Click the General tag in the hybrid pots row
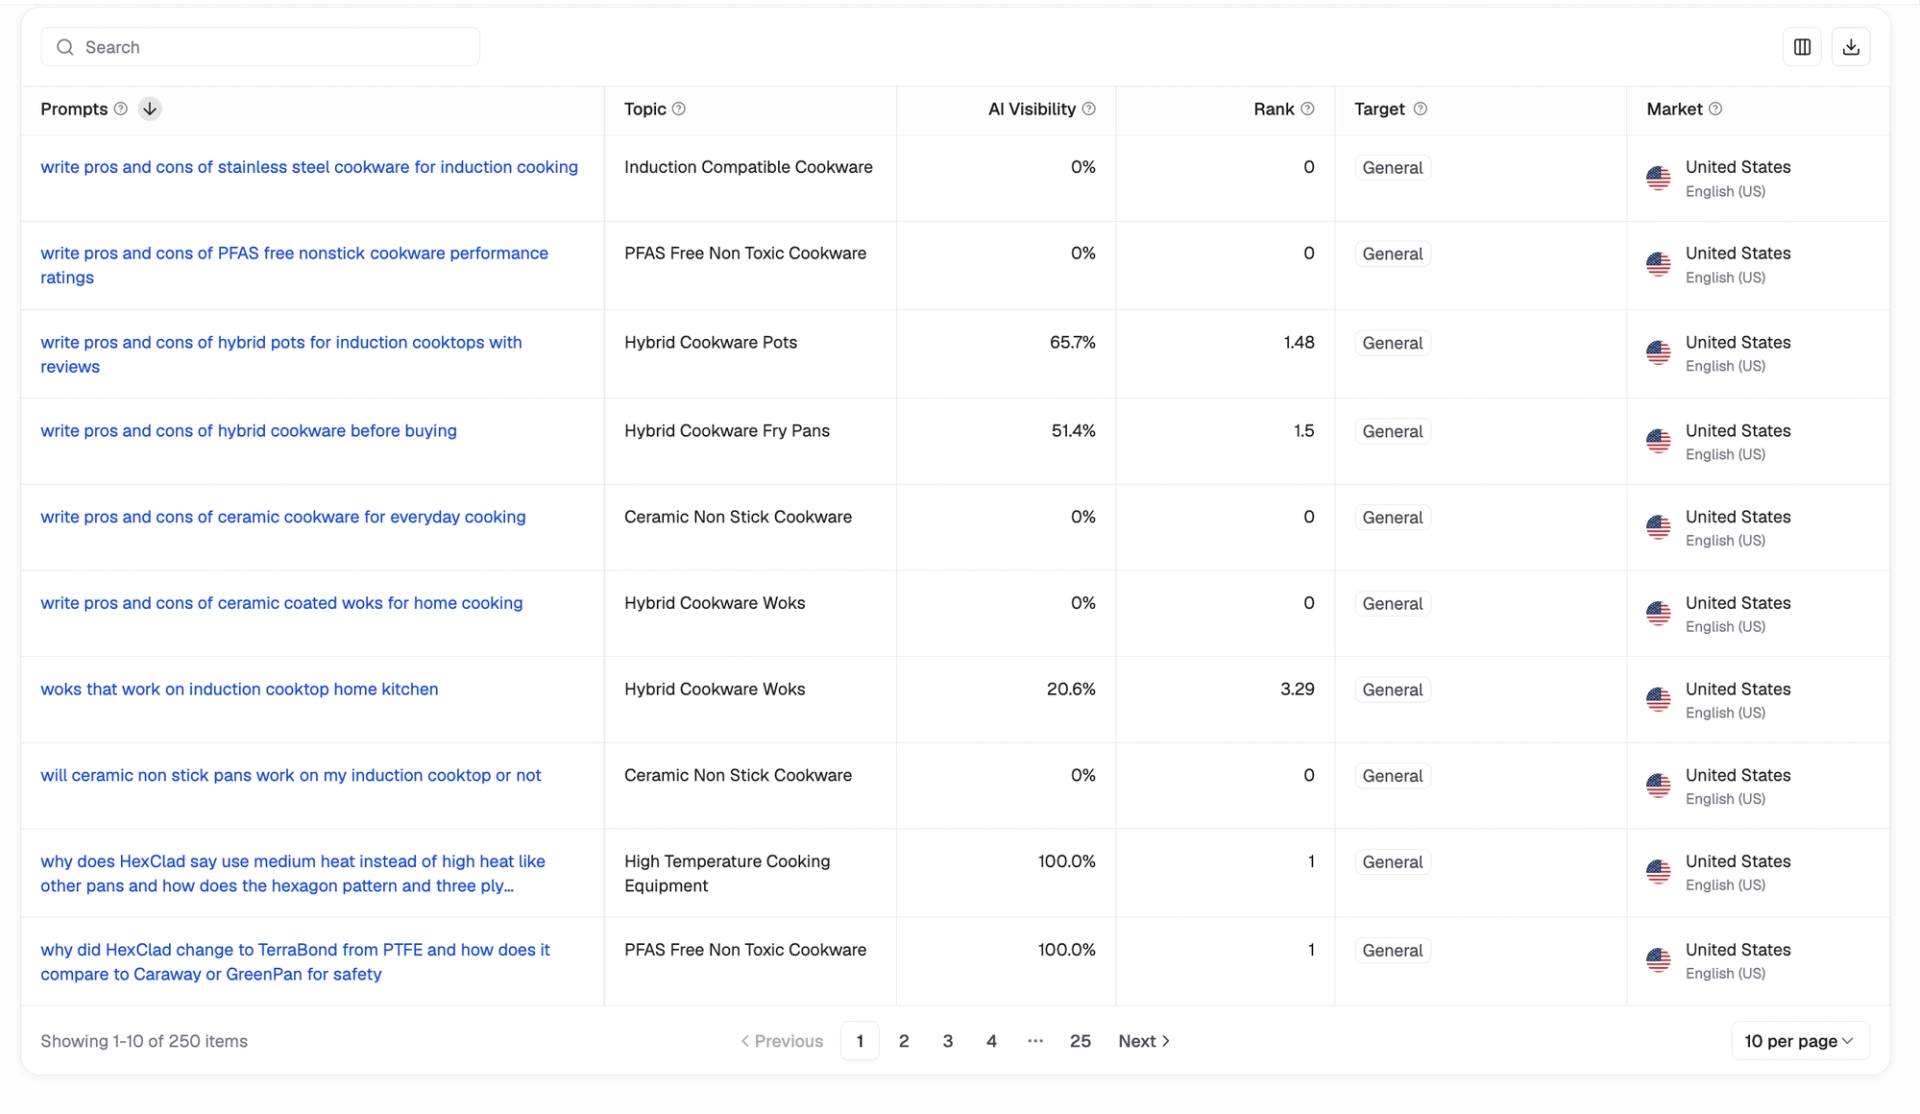Viewport: 1920px width, 1114px height. tap(1392, 343)
